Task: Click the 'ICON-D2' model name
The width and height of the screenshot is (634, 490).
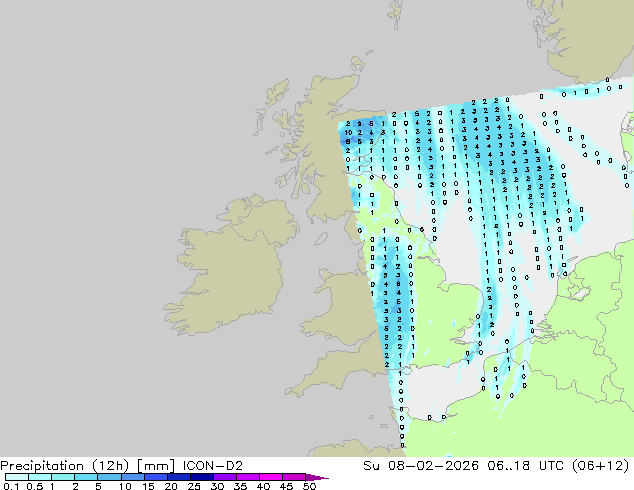Action: pos(213,466)
